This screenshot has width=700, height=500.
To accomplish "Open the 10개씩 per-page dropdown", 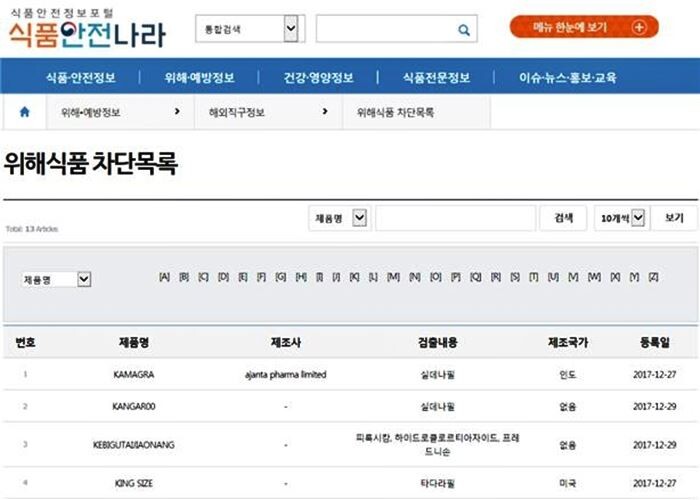I will 638,218.
